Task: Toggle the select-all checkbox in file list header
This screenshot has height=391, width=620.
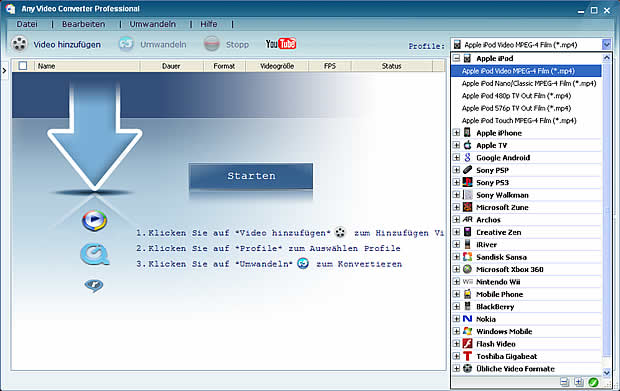Action: pos(23,66)
